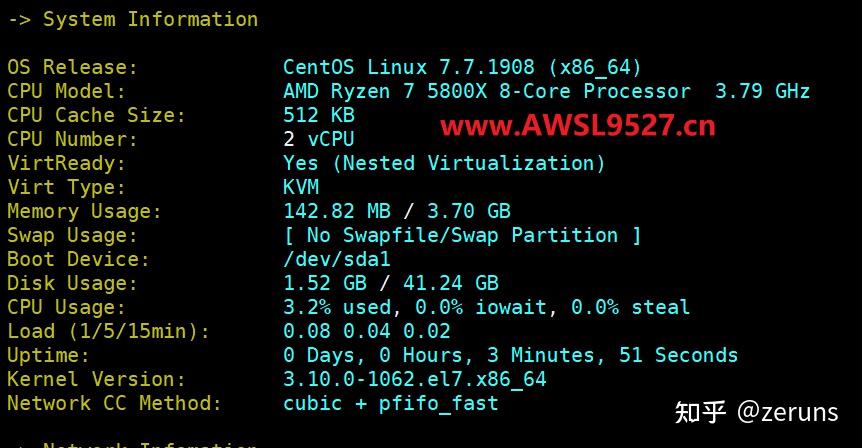This screenshot has height=448, width=862.
Task: Click the Yes (Nested Virtualization) text
Action: point(444,163)
